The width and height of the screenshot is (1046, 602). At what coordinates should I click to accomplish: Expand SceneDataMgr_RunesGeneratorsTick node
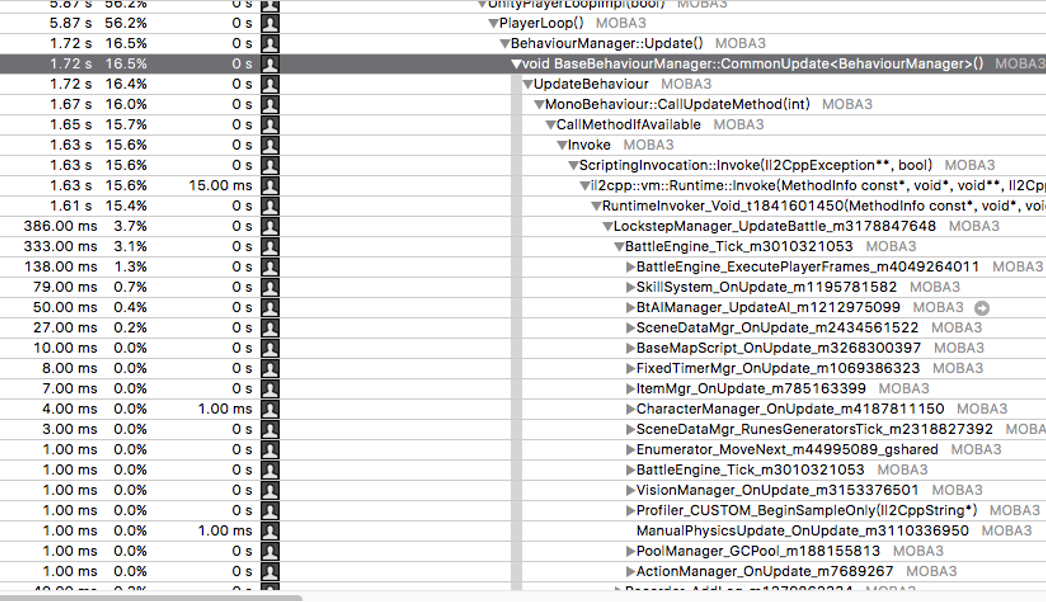coord(630,429)
